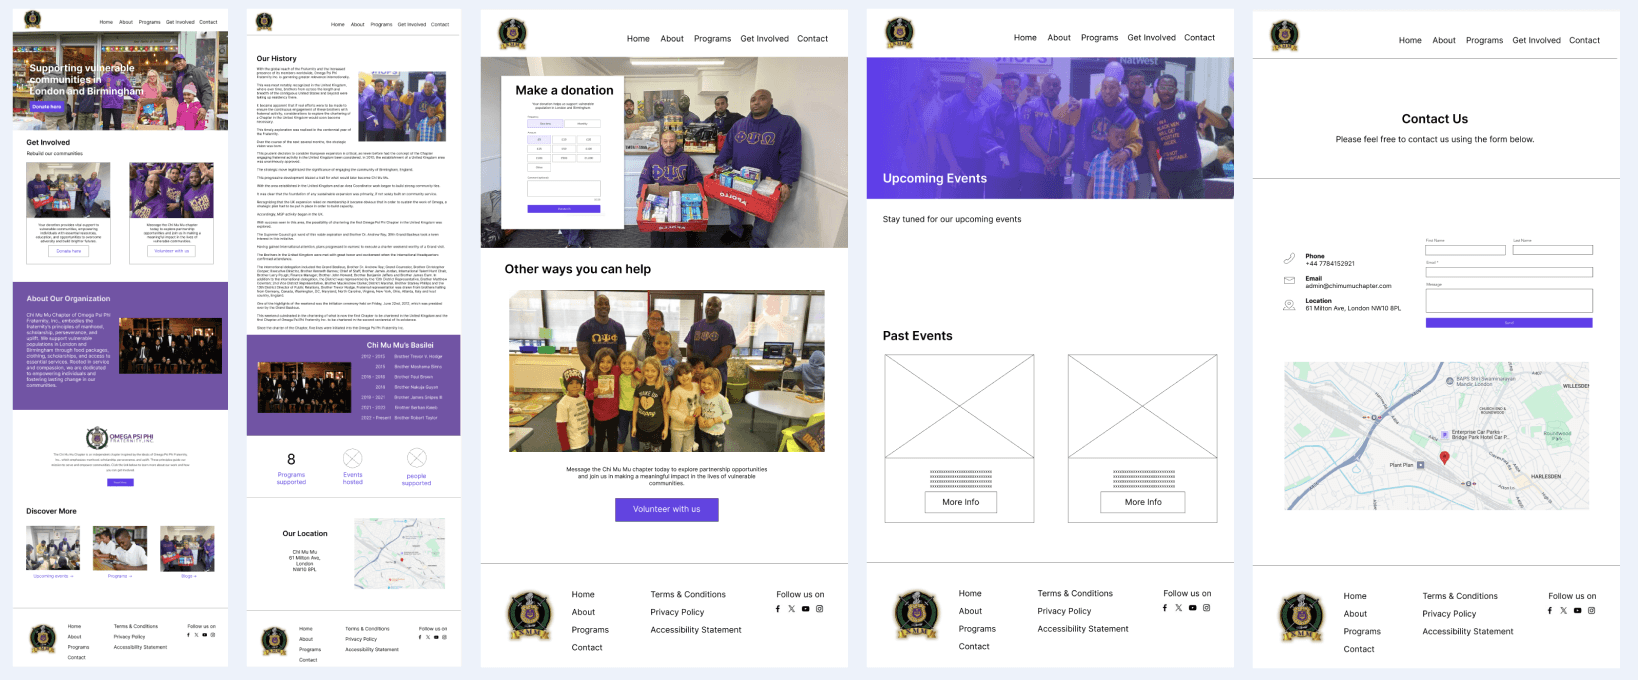Click the purple Send button on contact form

click(1509, 323)
